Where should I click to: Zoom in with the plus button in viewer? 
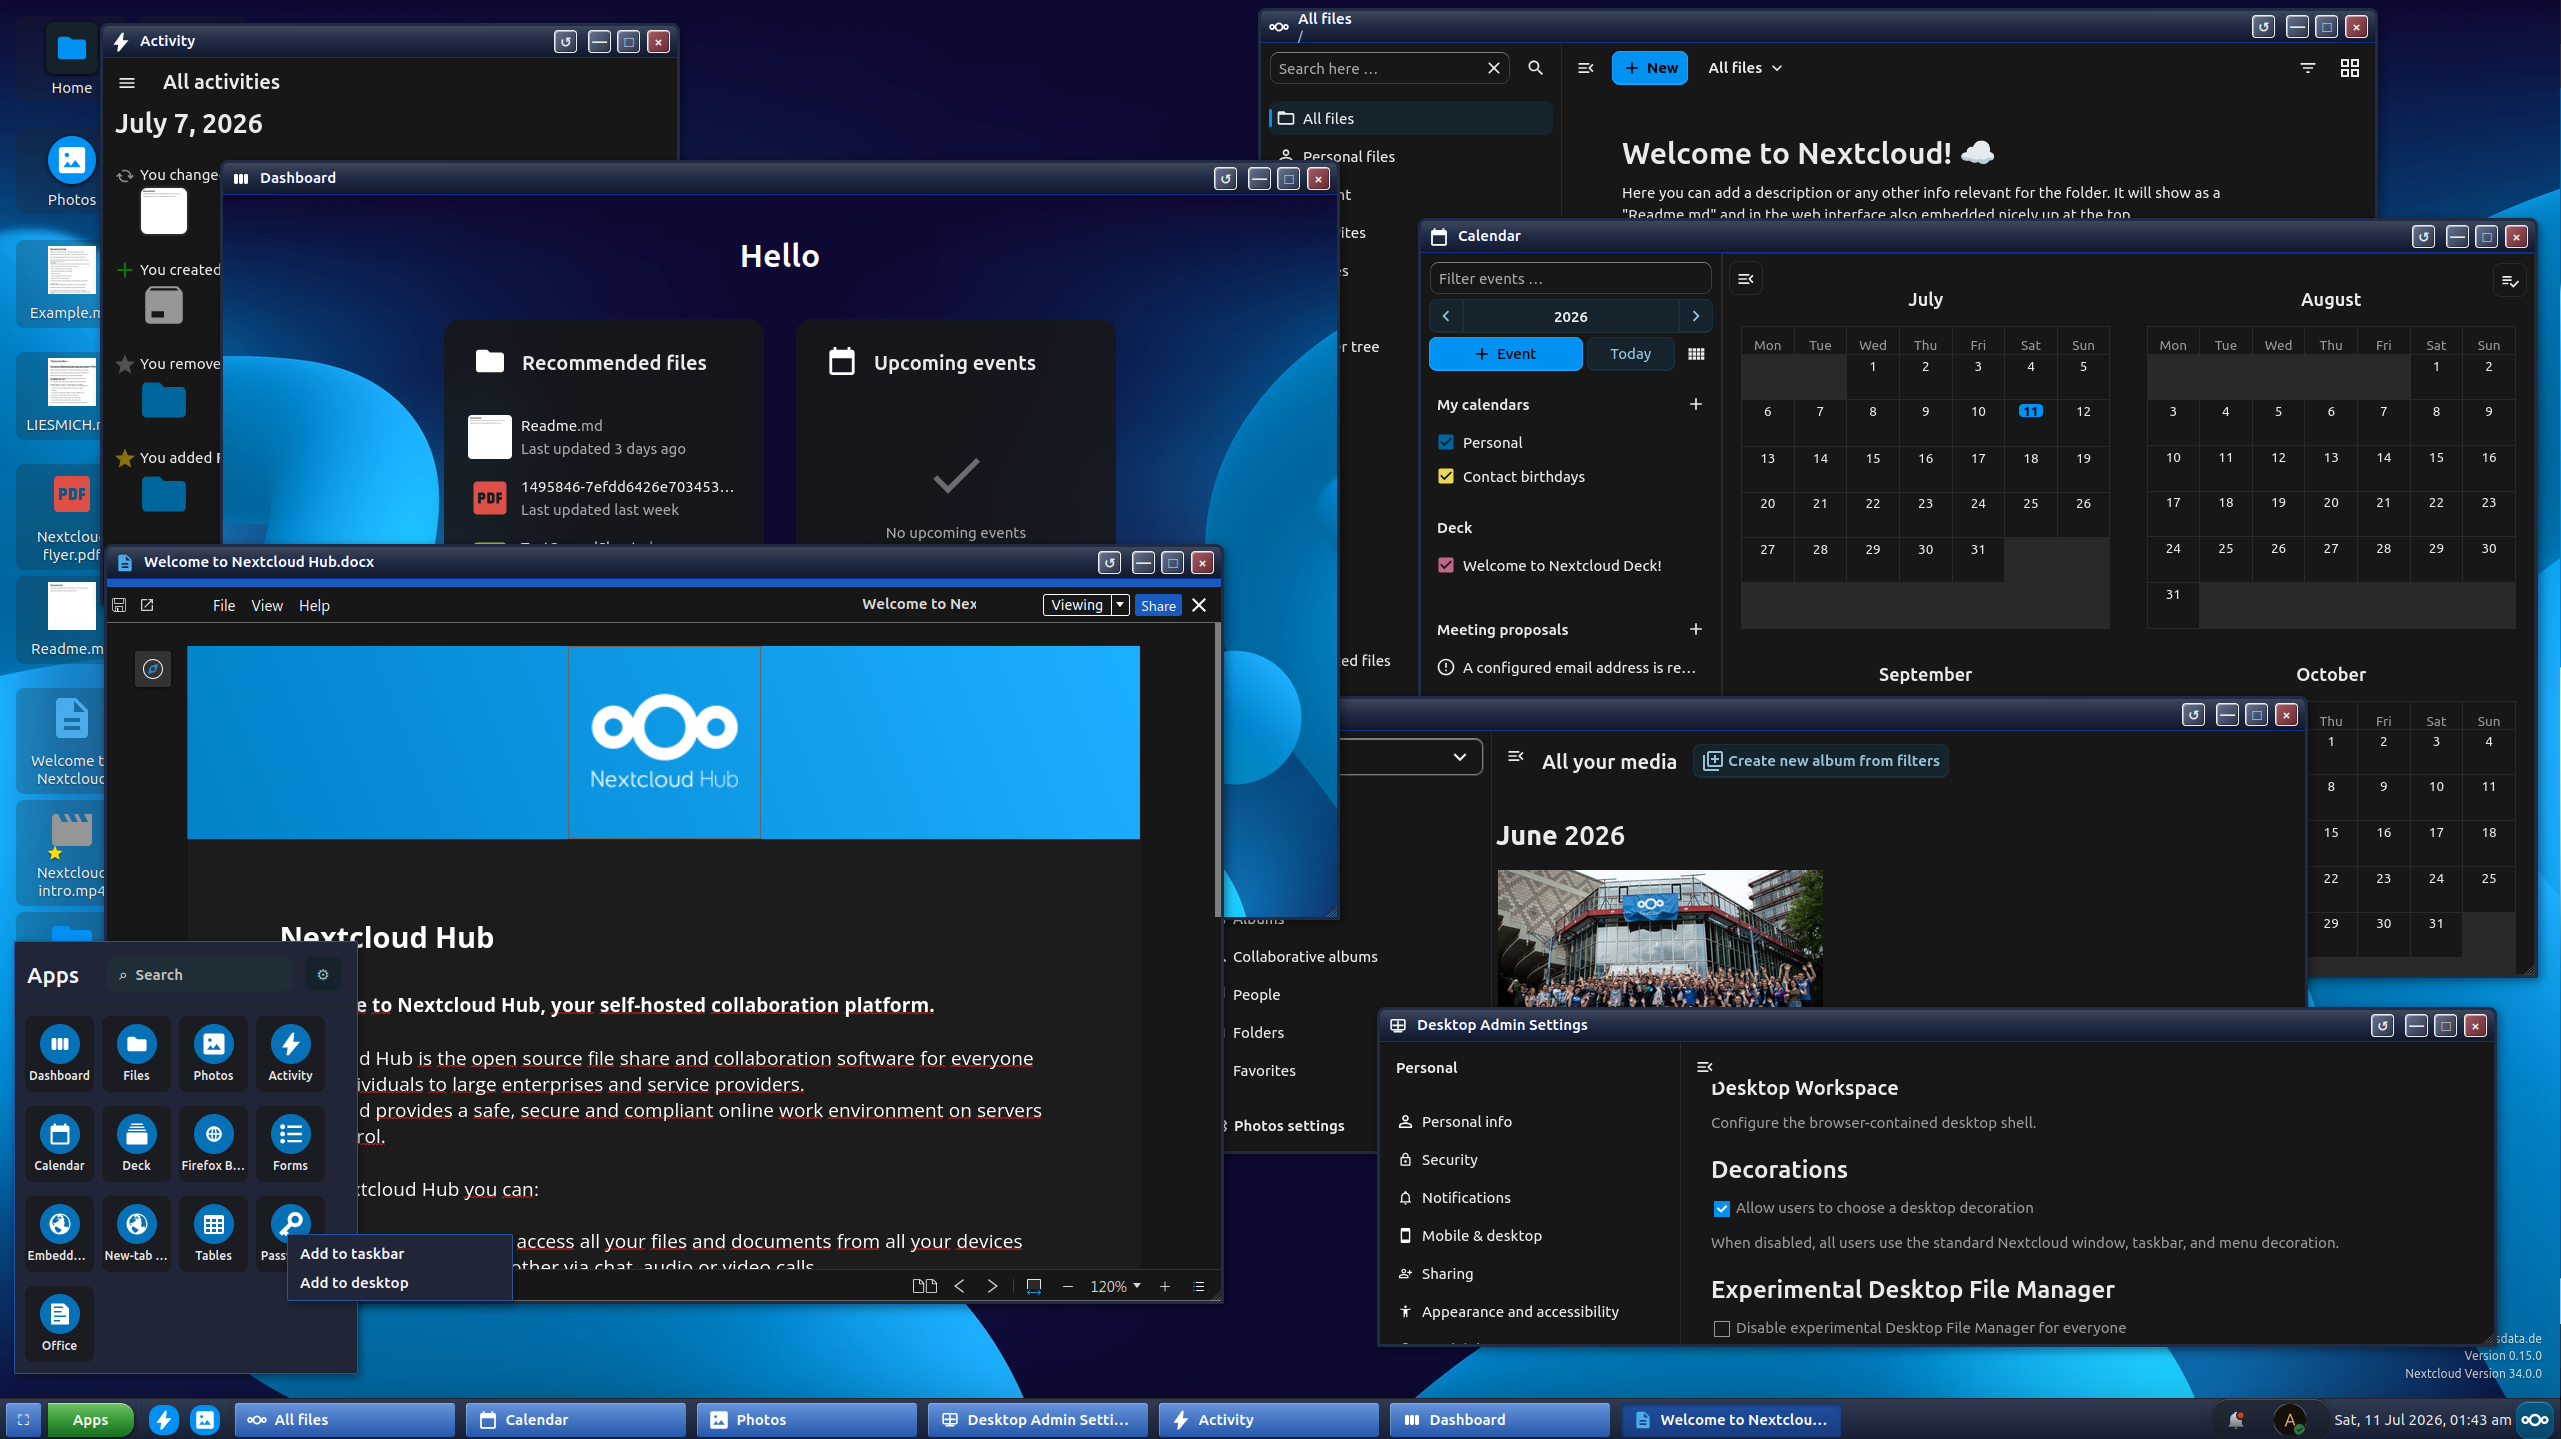click(1164, 1286)
